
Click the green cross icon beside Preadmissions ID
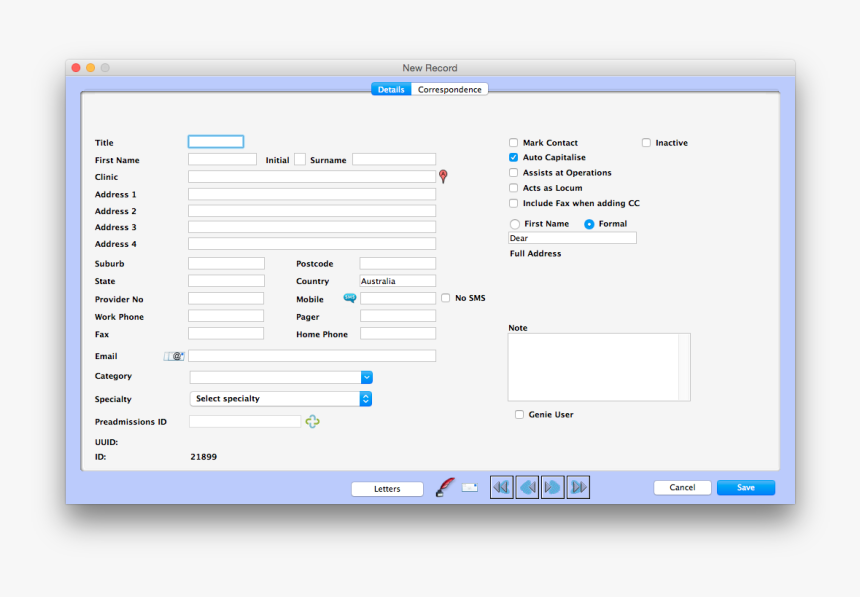312,422
